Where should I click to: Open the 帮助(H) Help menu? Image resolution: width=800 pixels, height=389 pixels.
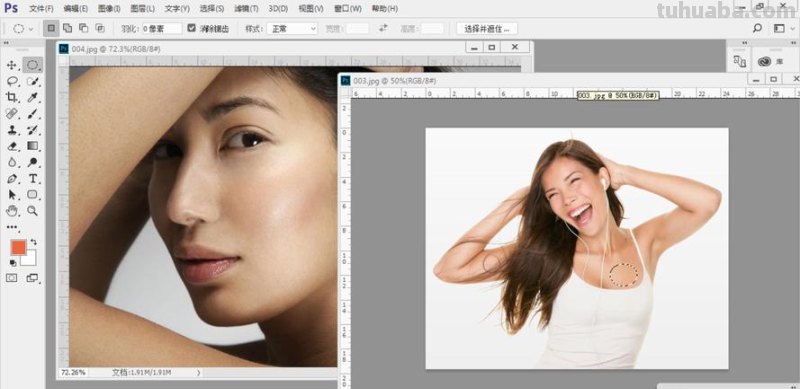(385, 9)
